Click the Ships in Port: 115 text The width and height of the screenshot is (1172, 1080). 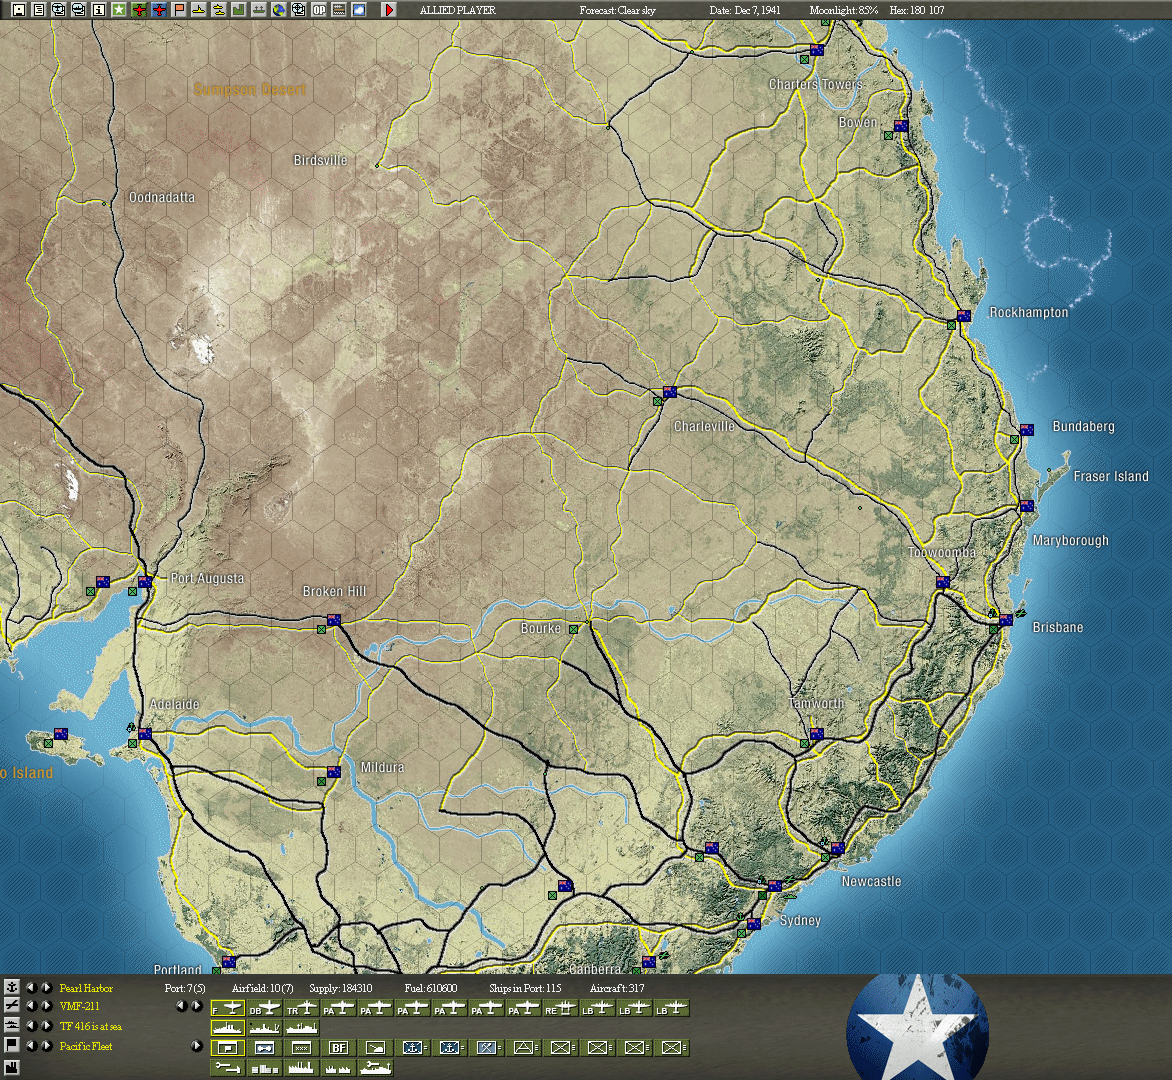[525, 988]
